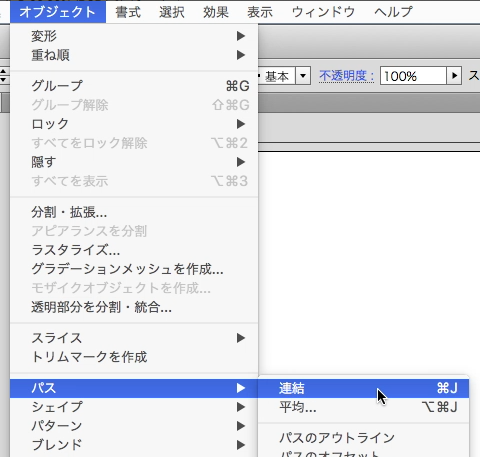Expand the 重ね順 submenu
This screenshot has width=480, height=457.
(x=134, y=55)
